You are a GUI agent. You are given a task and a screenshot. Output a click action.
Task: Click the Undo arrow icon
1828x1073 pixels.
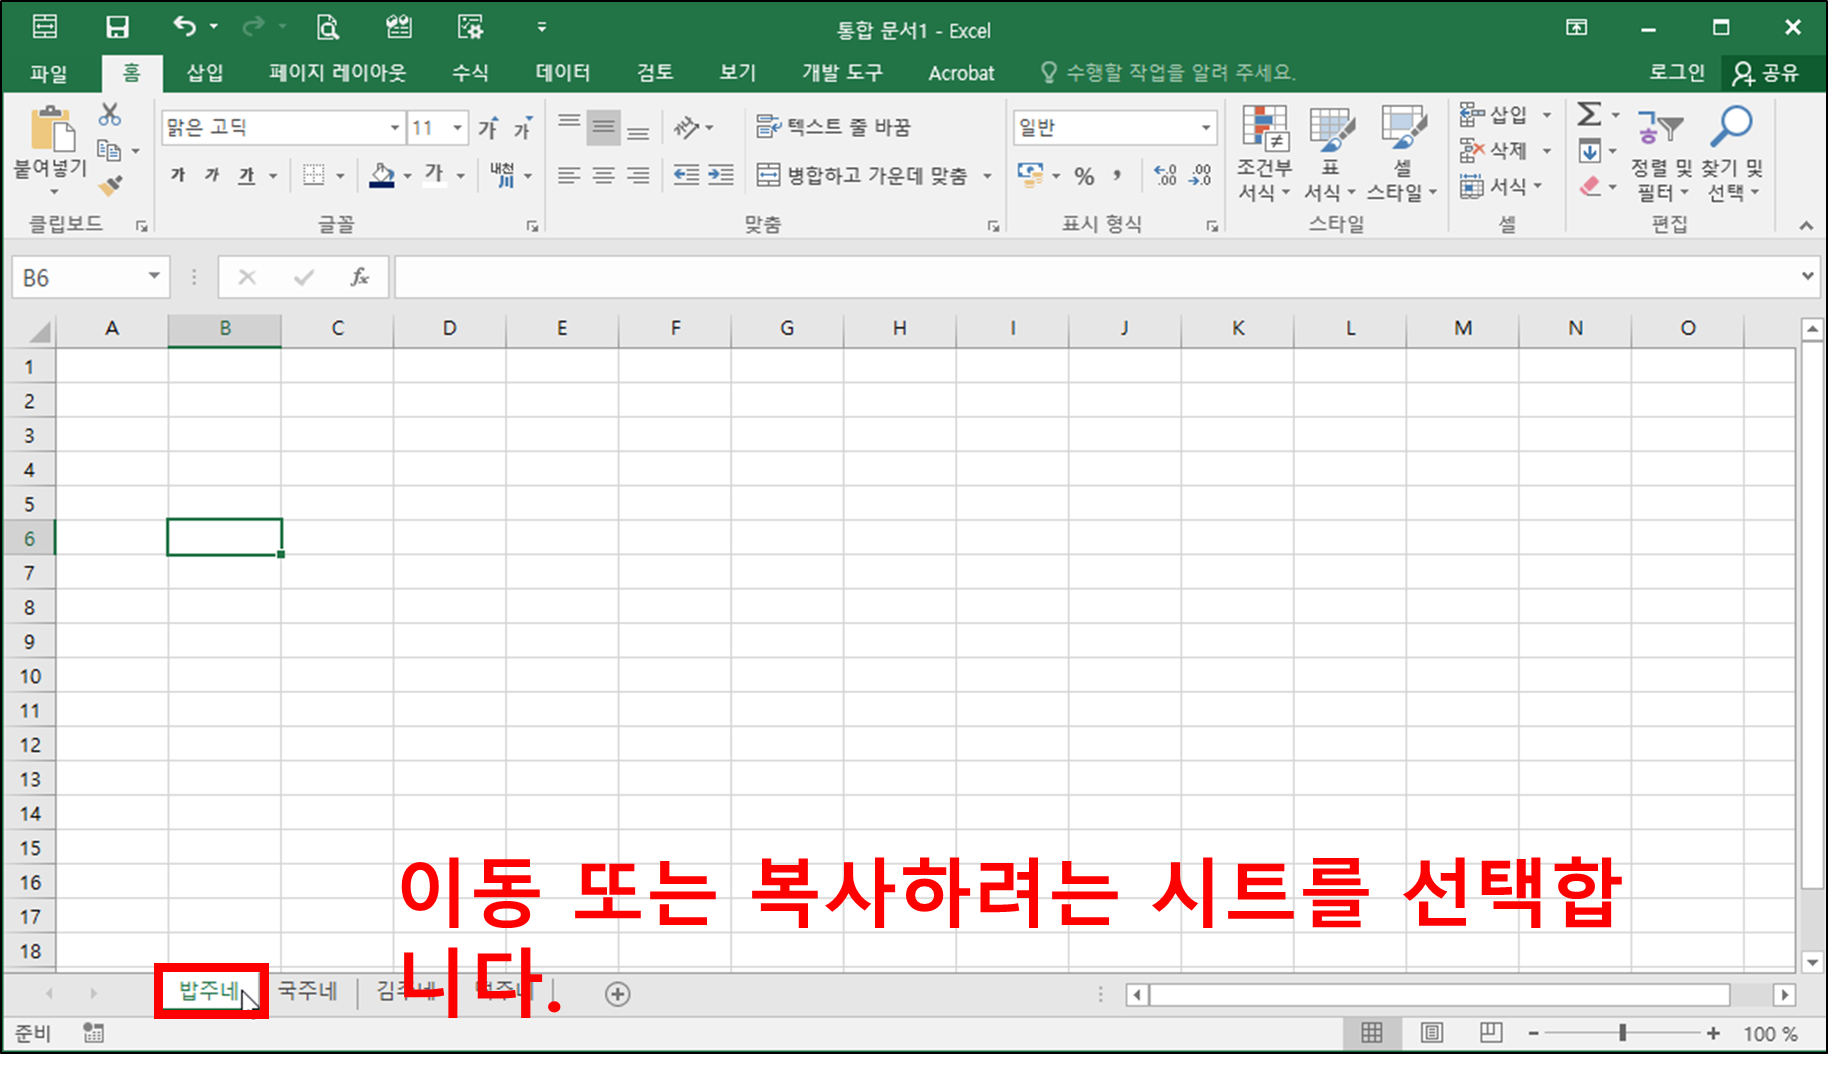(x=185, y=26)
